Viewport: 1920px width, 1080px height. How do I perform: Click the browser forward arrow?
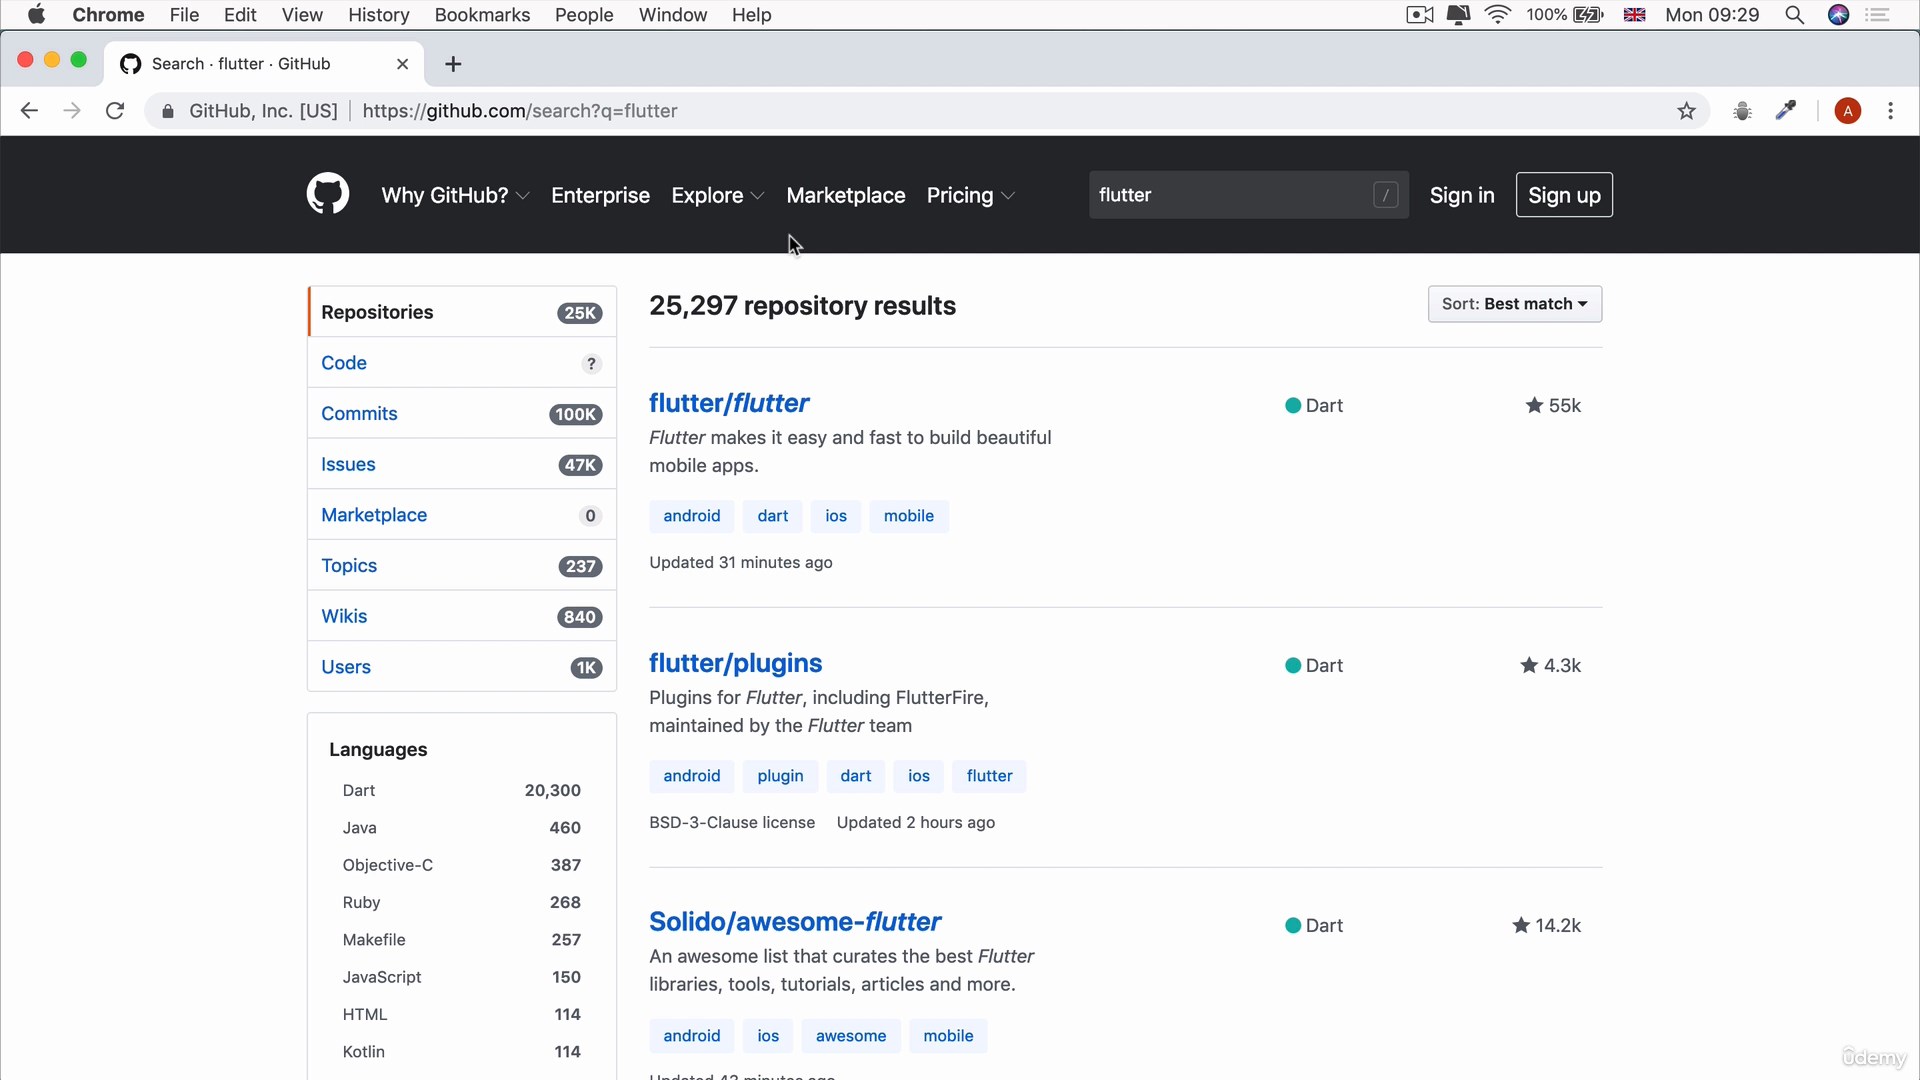pyautogui.click(x=72, y=111)
